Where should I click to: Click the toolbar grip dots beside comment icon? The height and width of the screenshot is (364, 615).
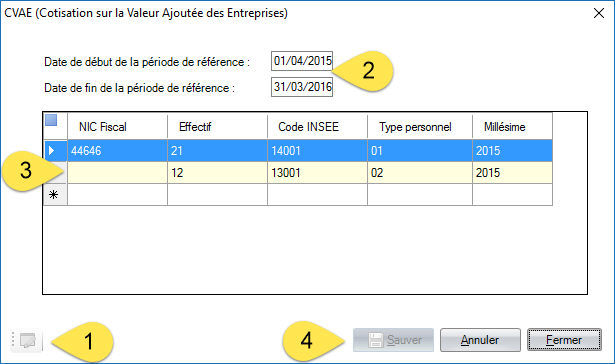coord(13,340)
